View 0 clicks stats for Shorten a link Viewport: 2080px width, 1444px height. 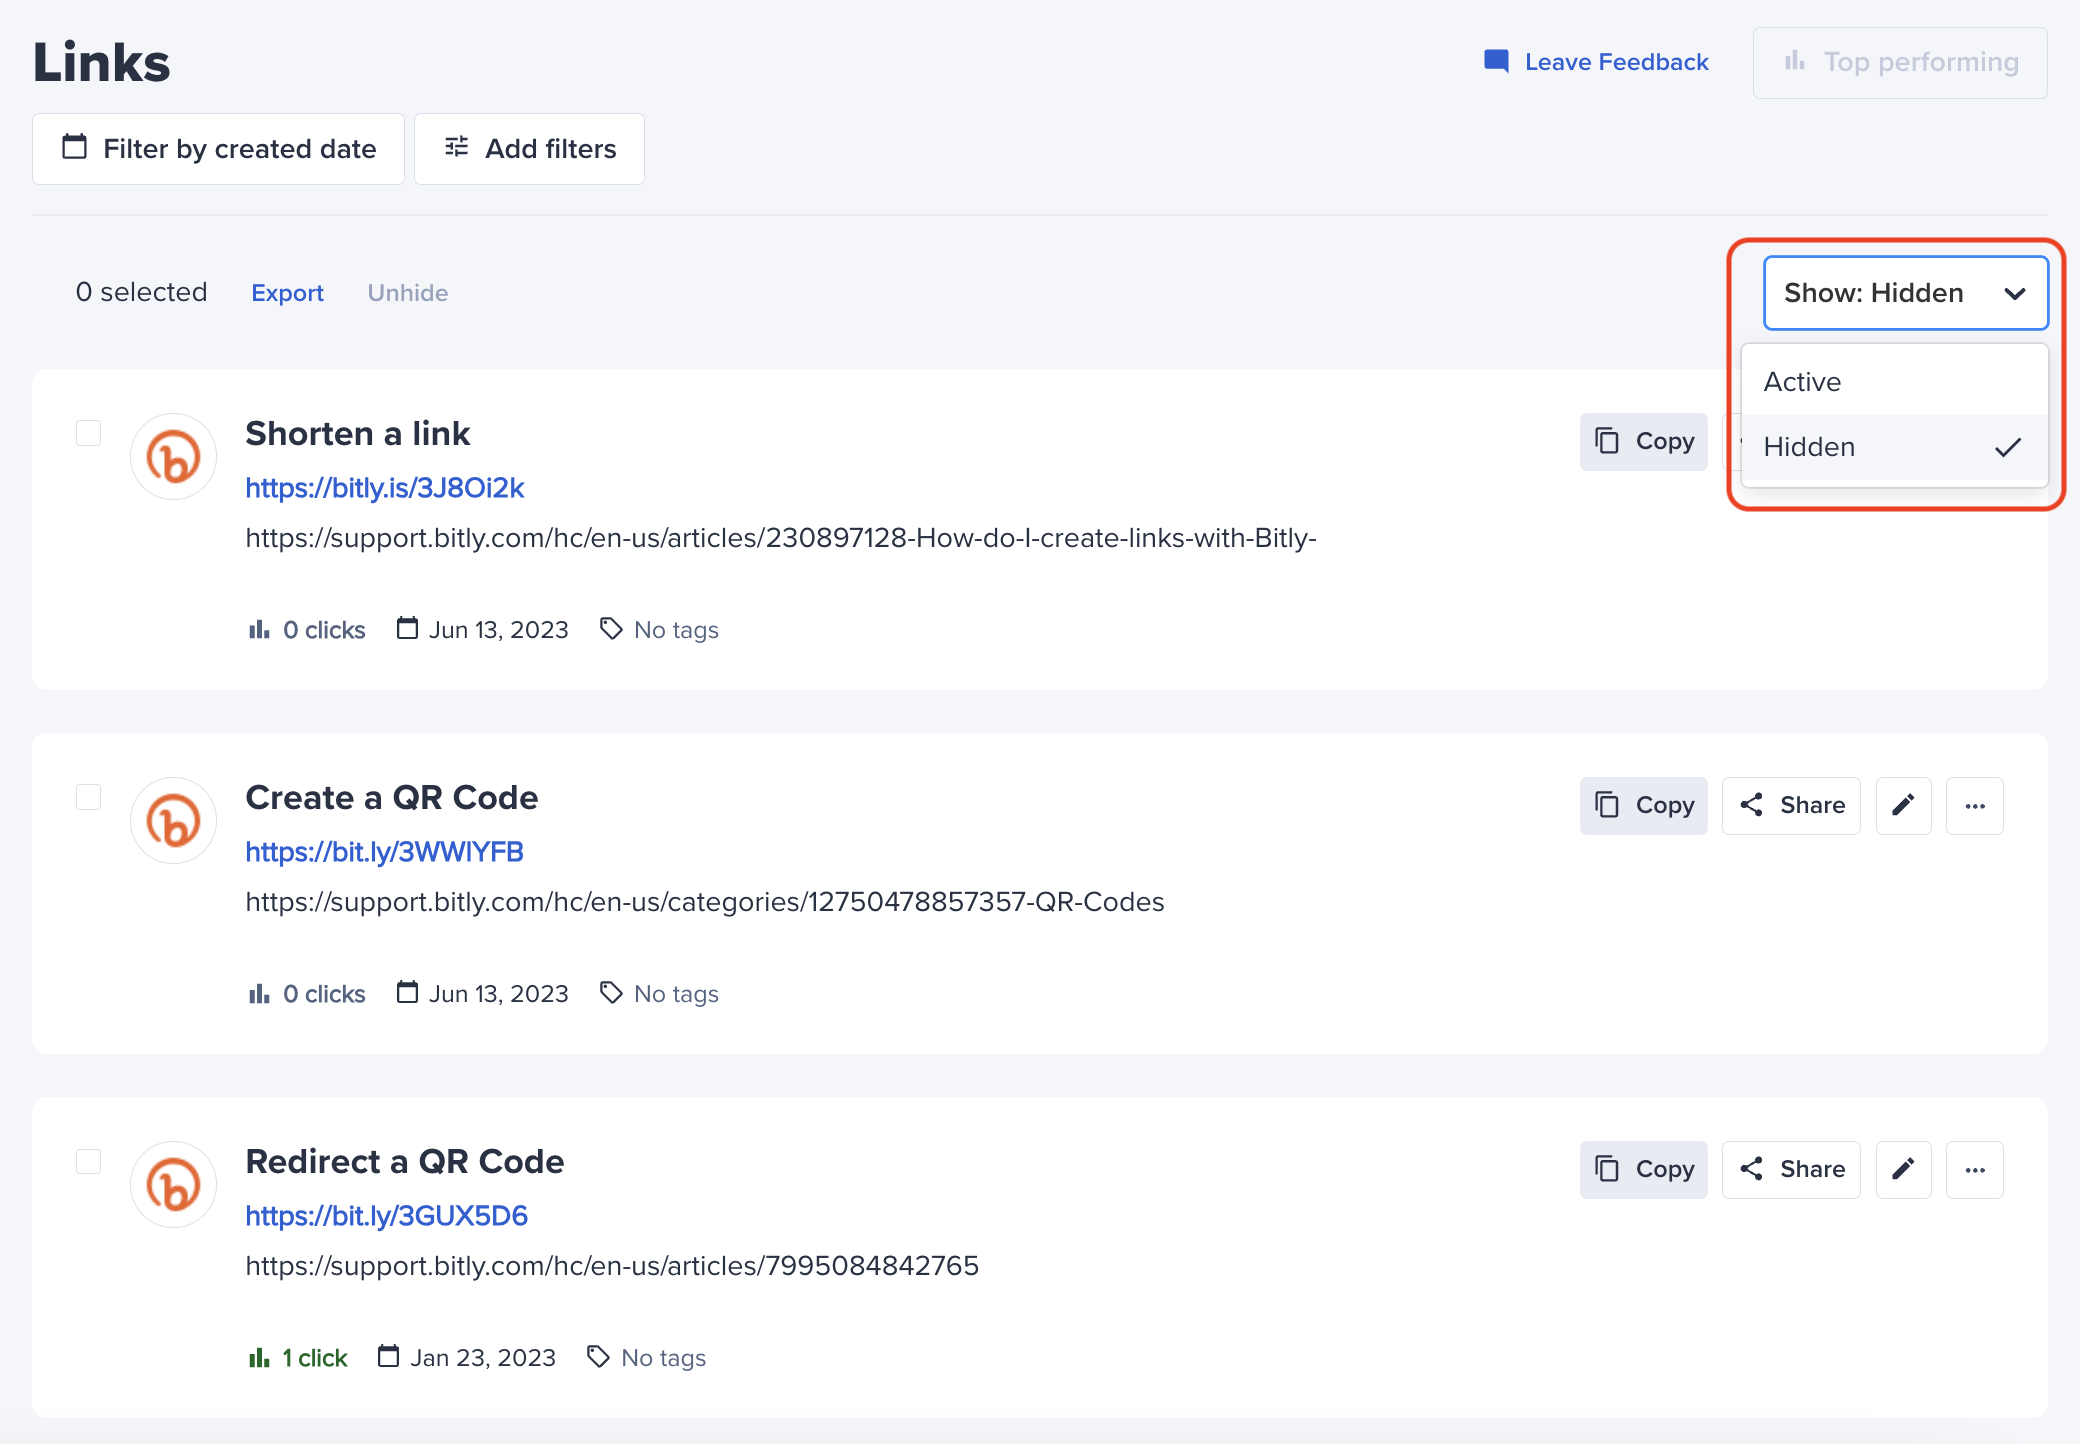[307, 630]
